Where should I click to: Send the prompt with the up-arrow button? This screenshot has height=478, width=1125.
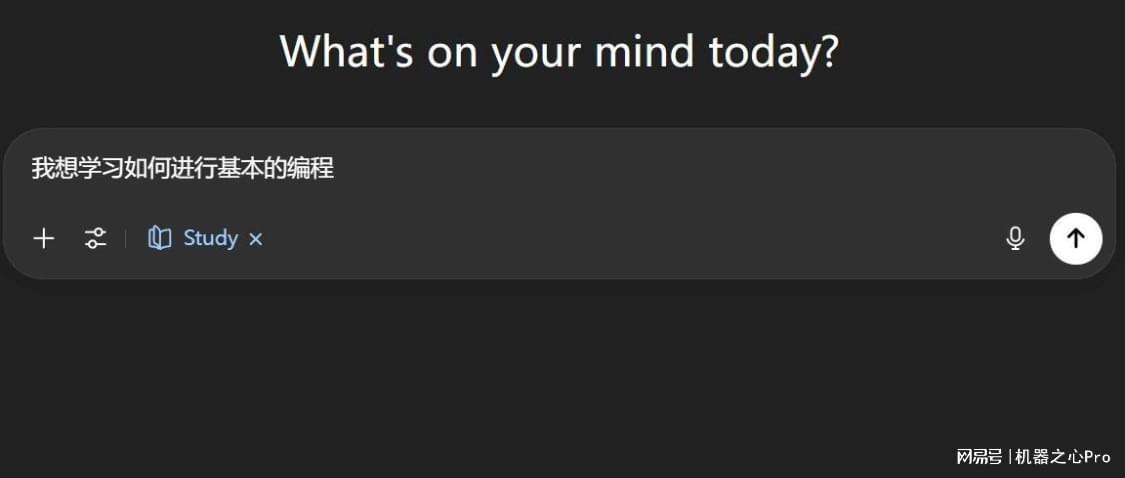(1075, 238)
